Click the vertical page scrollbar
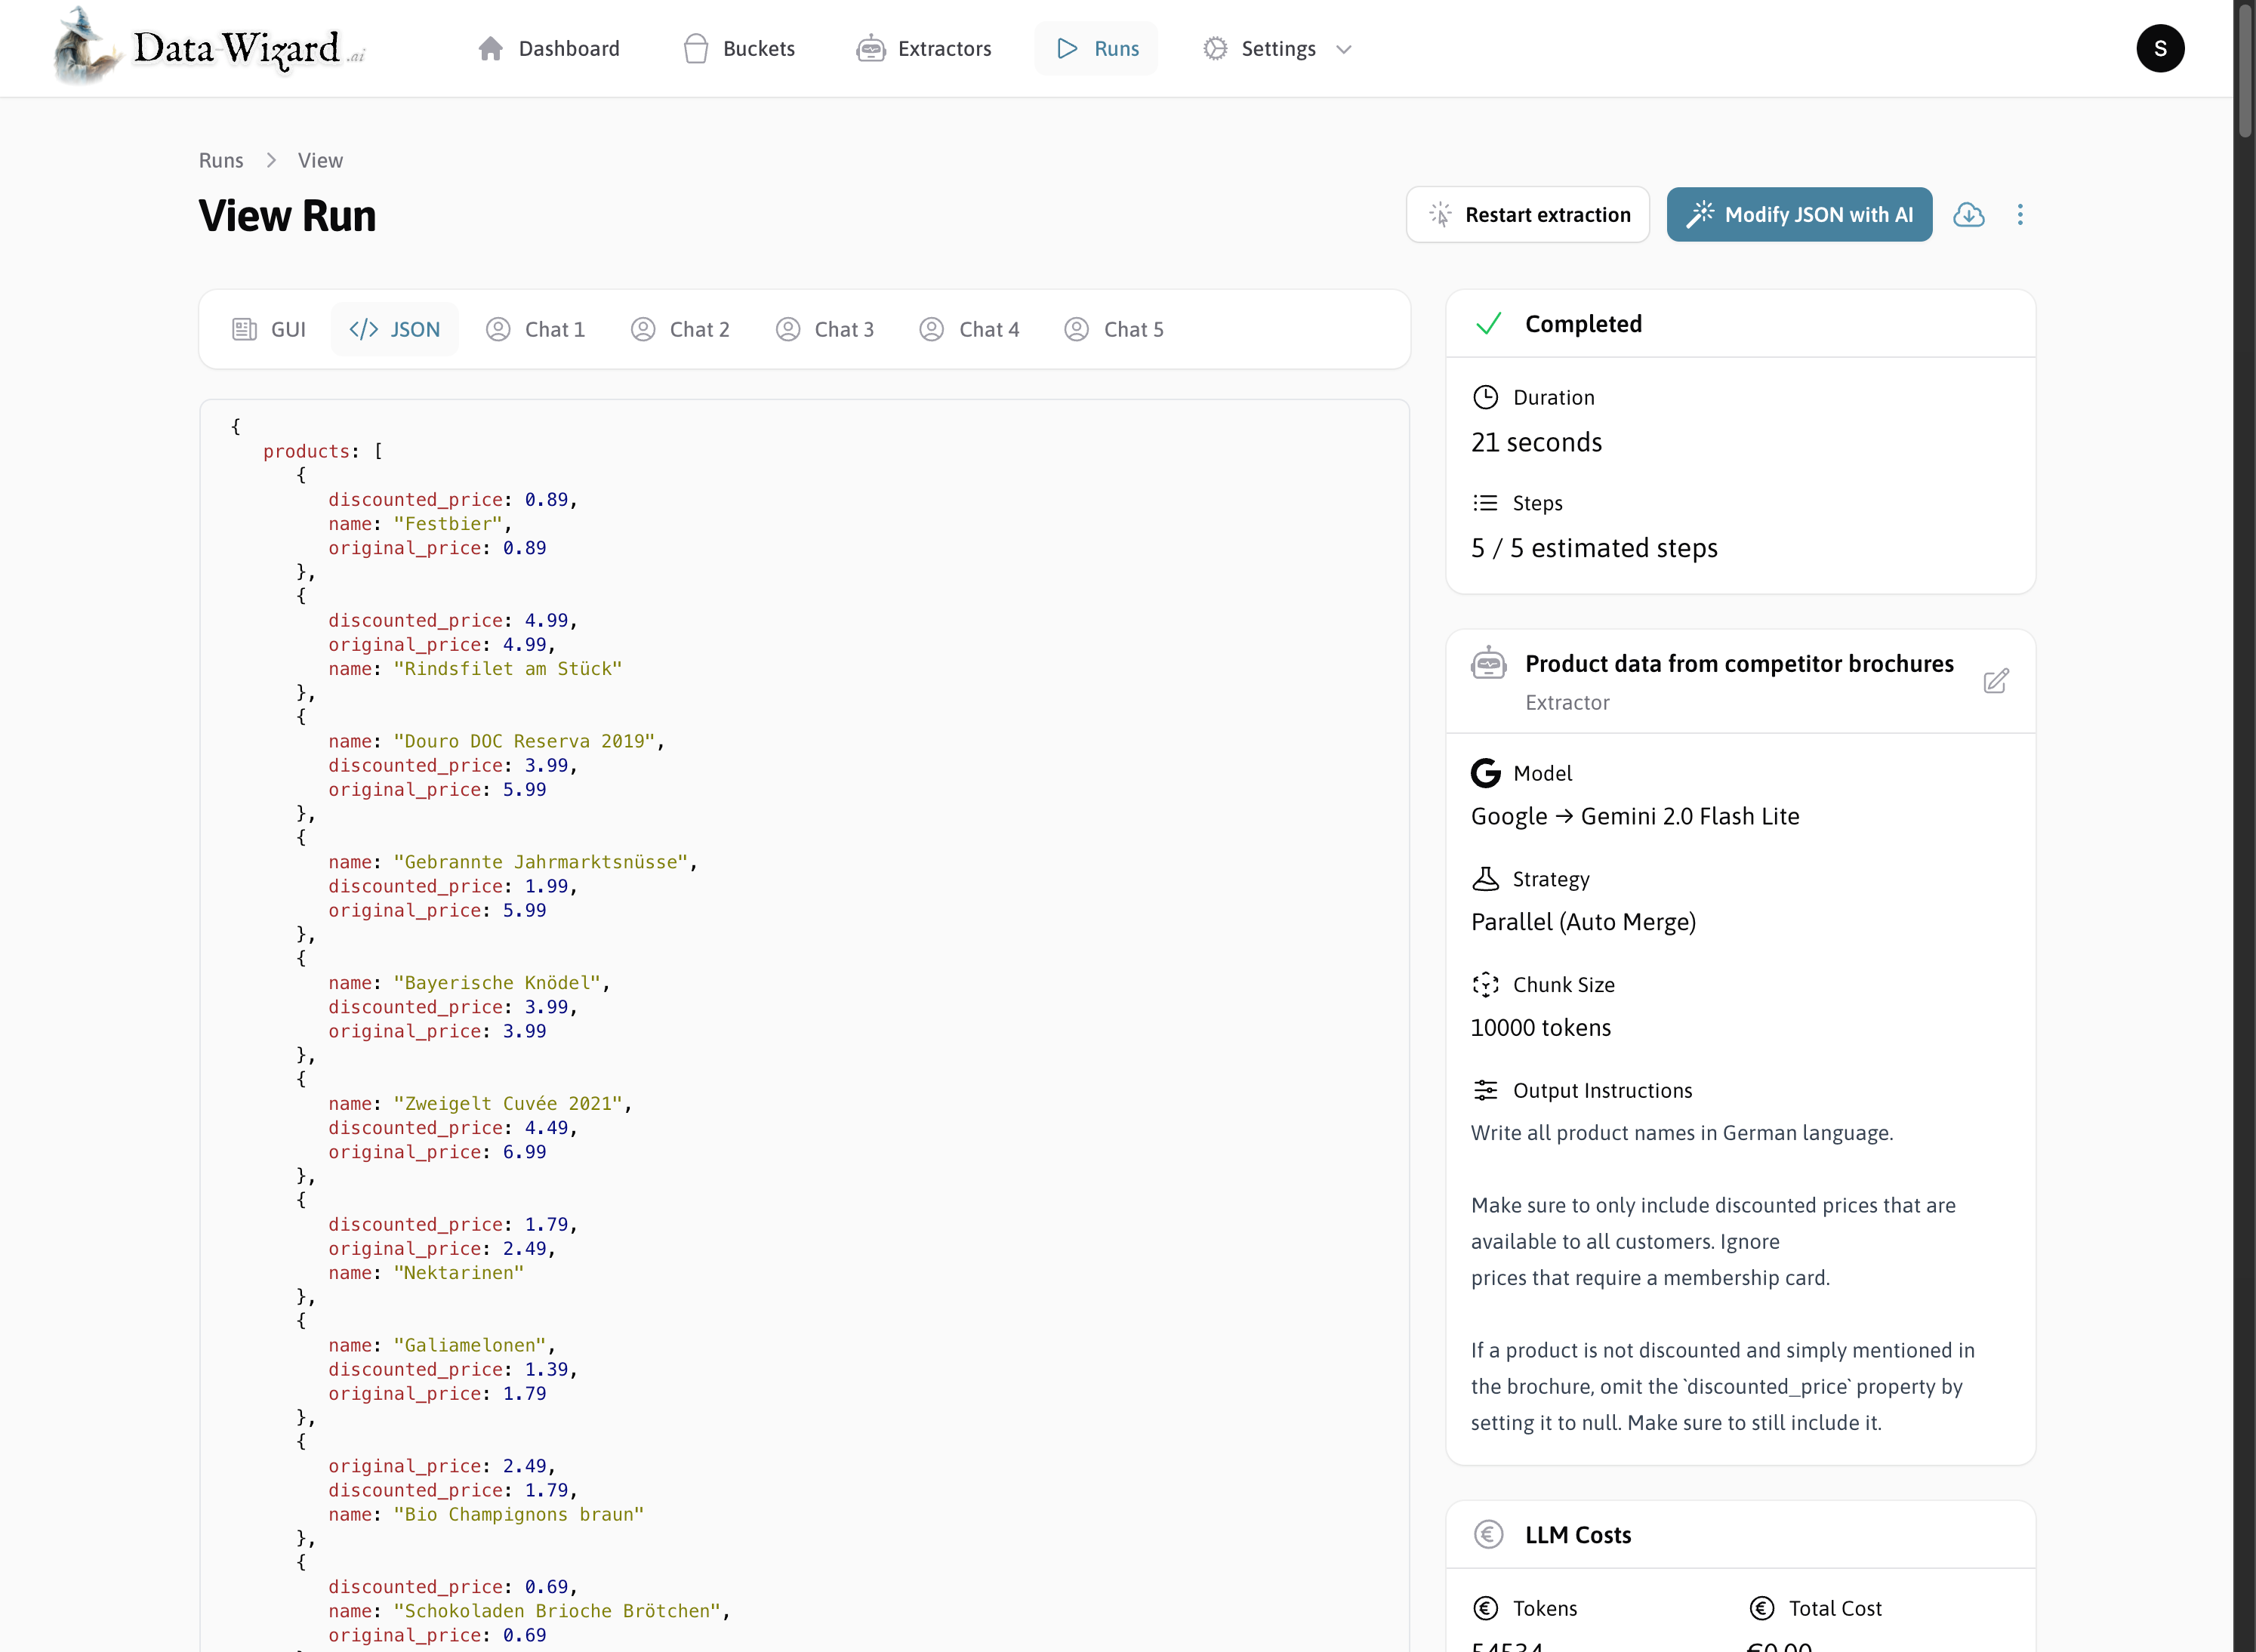2256x1652 pixels. click(2243, 70)
